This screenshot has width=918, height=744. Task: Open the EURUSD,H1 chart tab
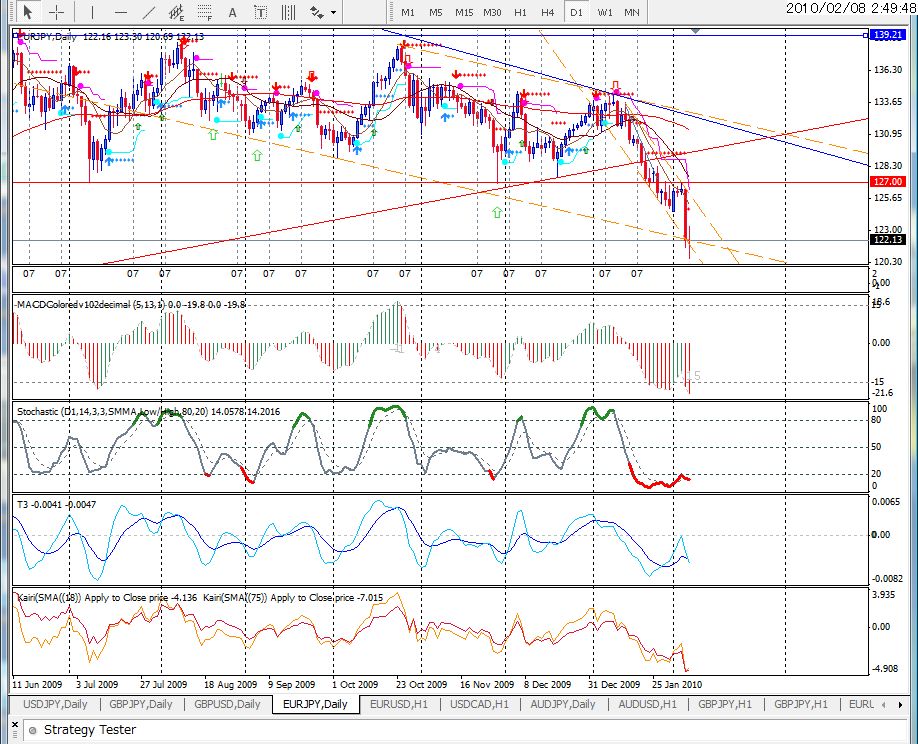coord(399,704)
